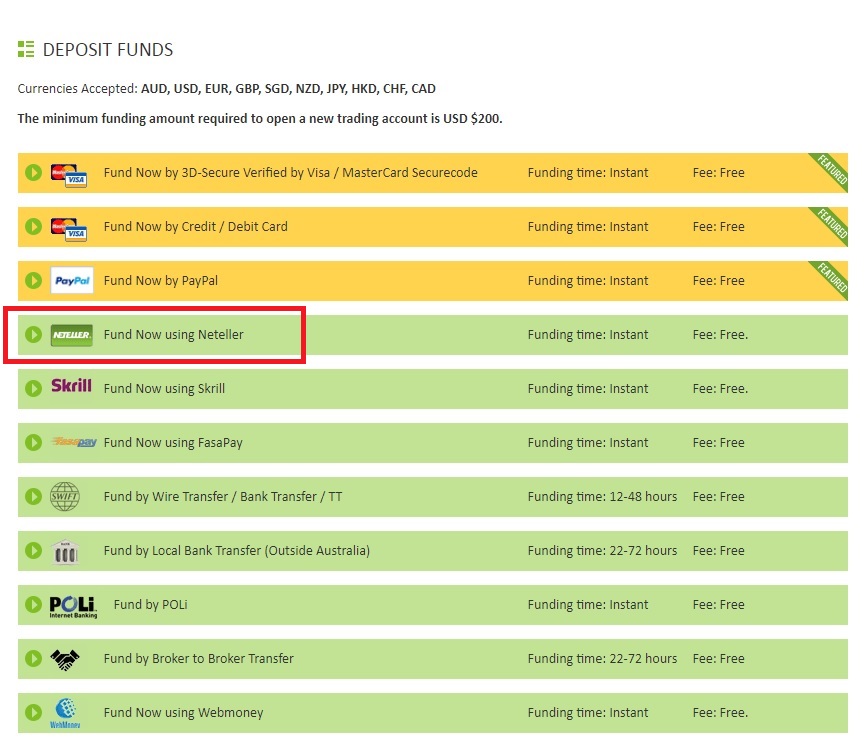Click 'Funding time: Instant' in PayPal row
This screenshot has height=738, width=865.
tap(588, 281)
